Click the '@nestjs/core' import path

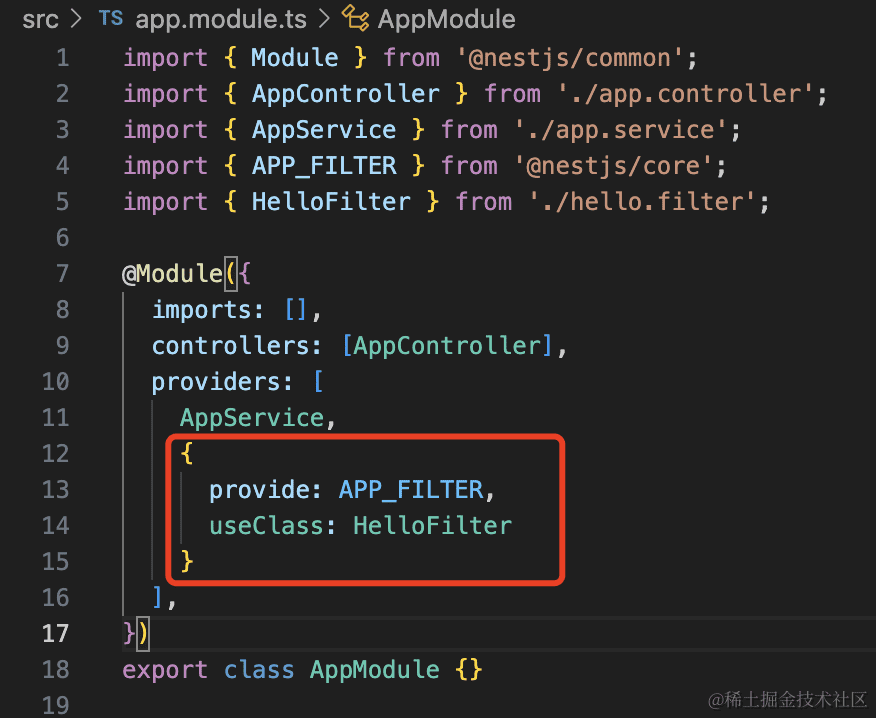coord(612,166)
